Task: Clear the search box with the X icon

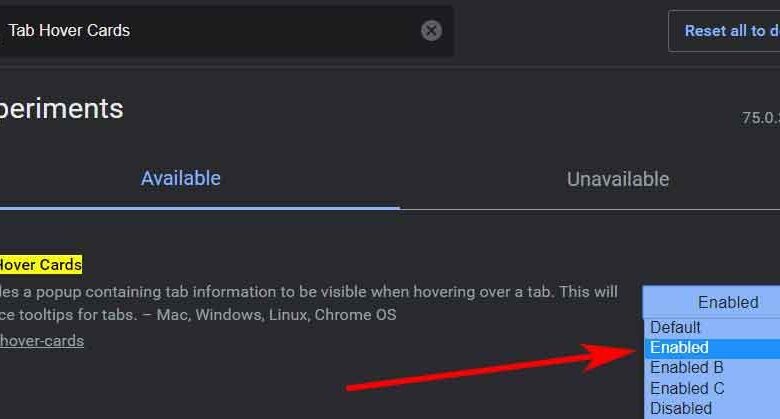Action: pos(431,31)
